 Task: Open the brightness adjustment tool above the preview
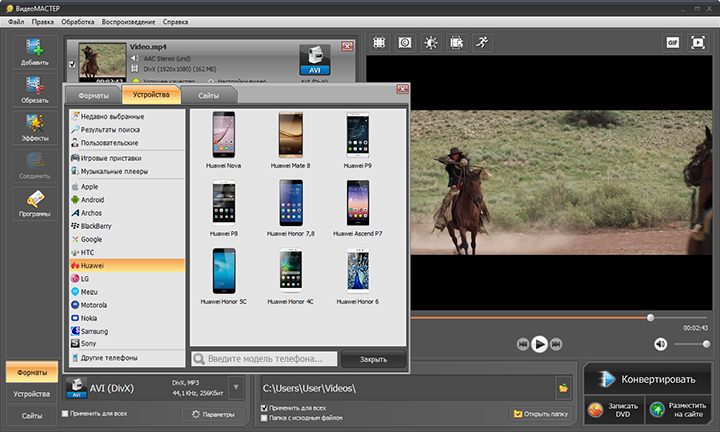431,43
